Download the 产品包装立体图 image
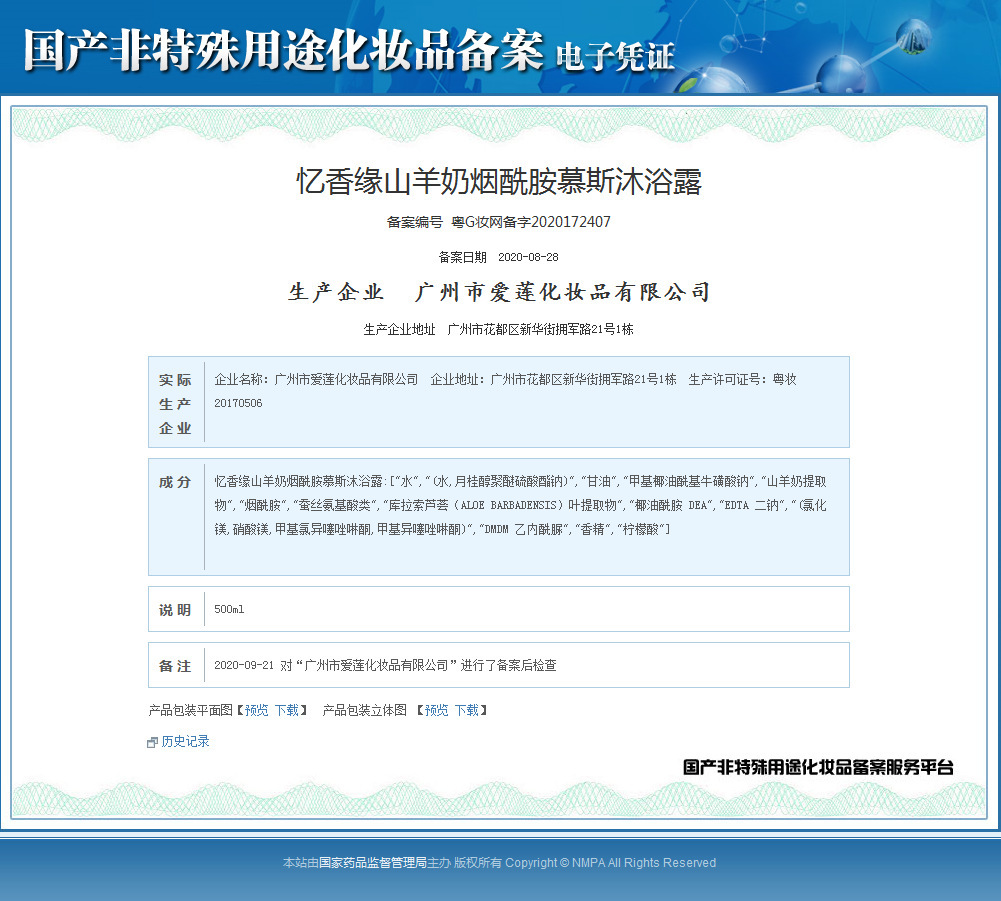The image size is (1001, 901). [467, 710]
